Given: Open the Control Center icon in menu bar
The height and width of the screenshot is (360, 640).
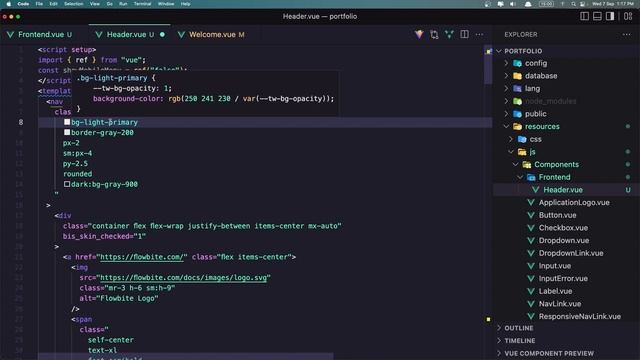Looking at the screenshot, I should pos(582,4).
